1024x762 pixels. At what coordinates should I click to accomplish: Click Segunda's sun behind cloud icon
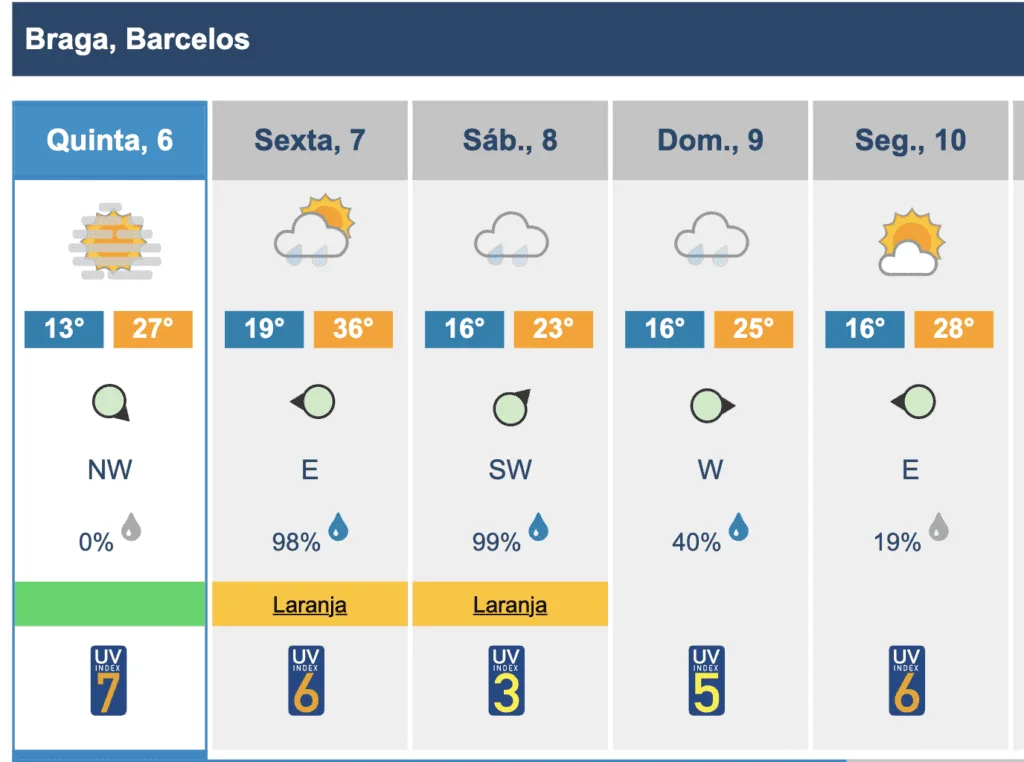pyautogui.click(x=910, y=242)
